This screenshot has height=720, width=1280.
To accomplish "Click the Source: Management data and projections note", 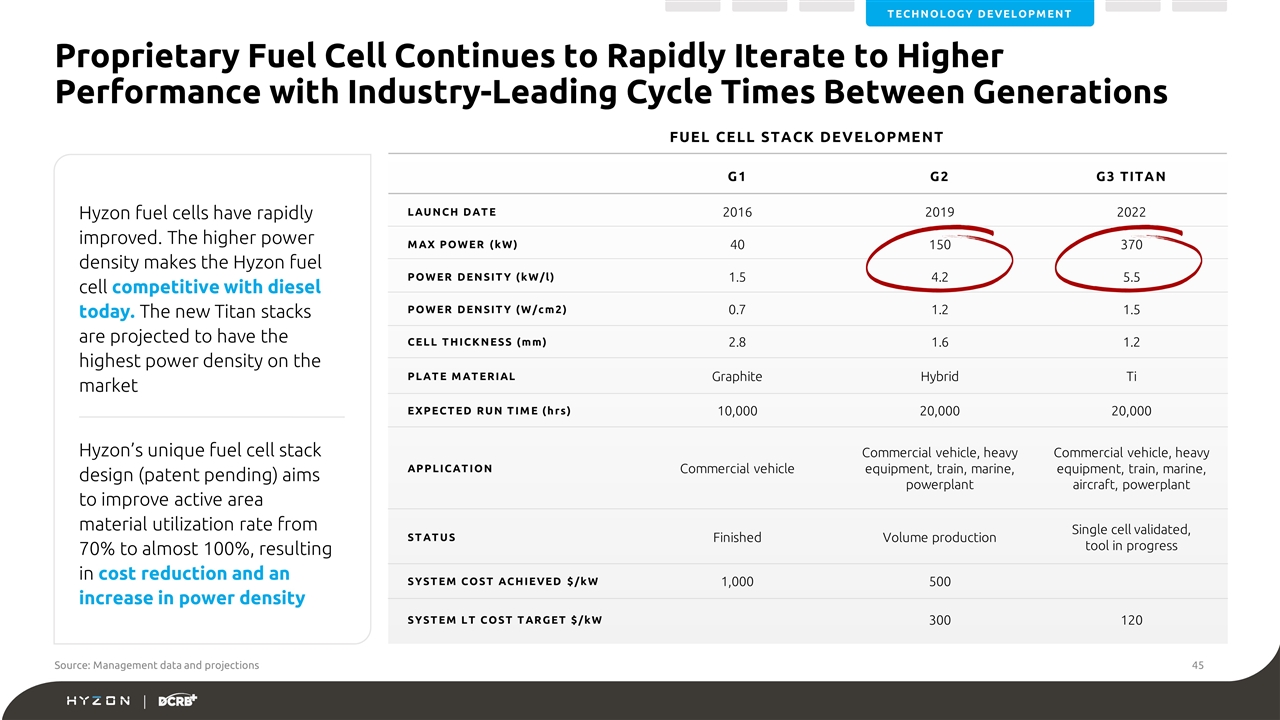I will (155, 665).
